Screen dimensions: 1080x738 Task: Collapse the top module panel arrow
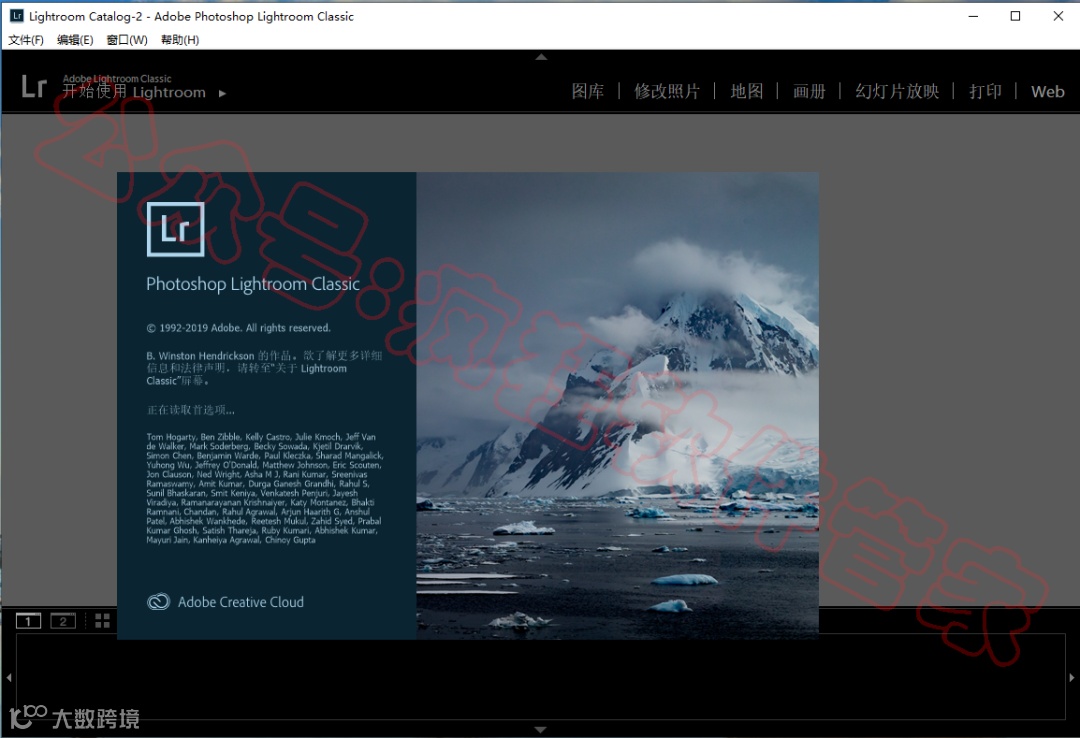(541, 57)
